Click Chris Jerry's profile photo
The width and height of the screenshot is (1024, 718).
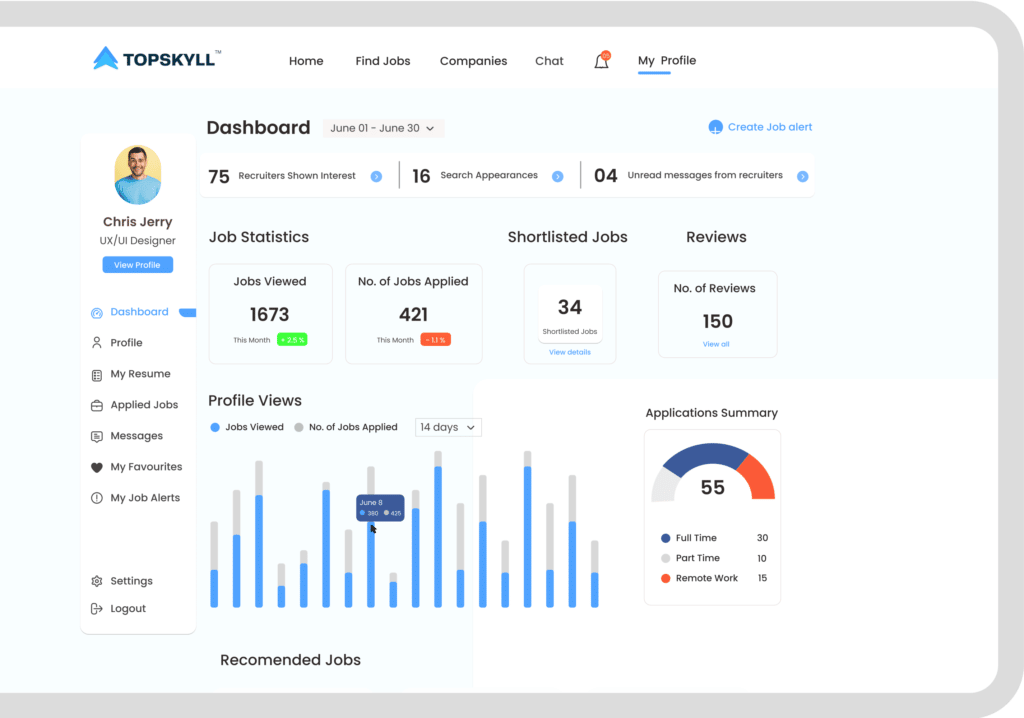(138, 175)
